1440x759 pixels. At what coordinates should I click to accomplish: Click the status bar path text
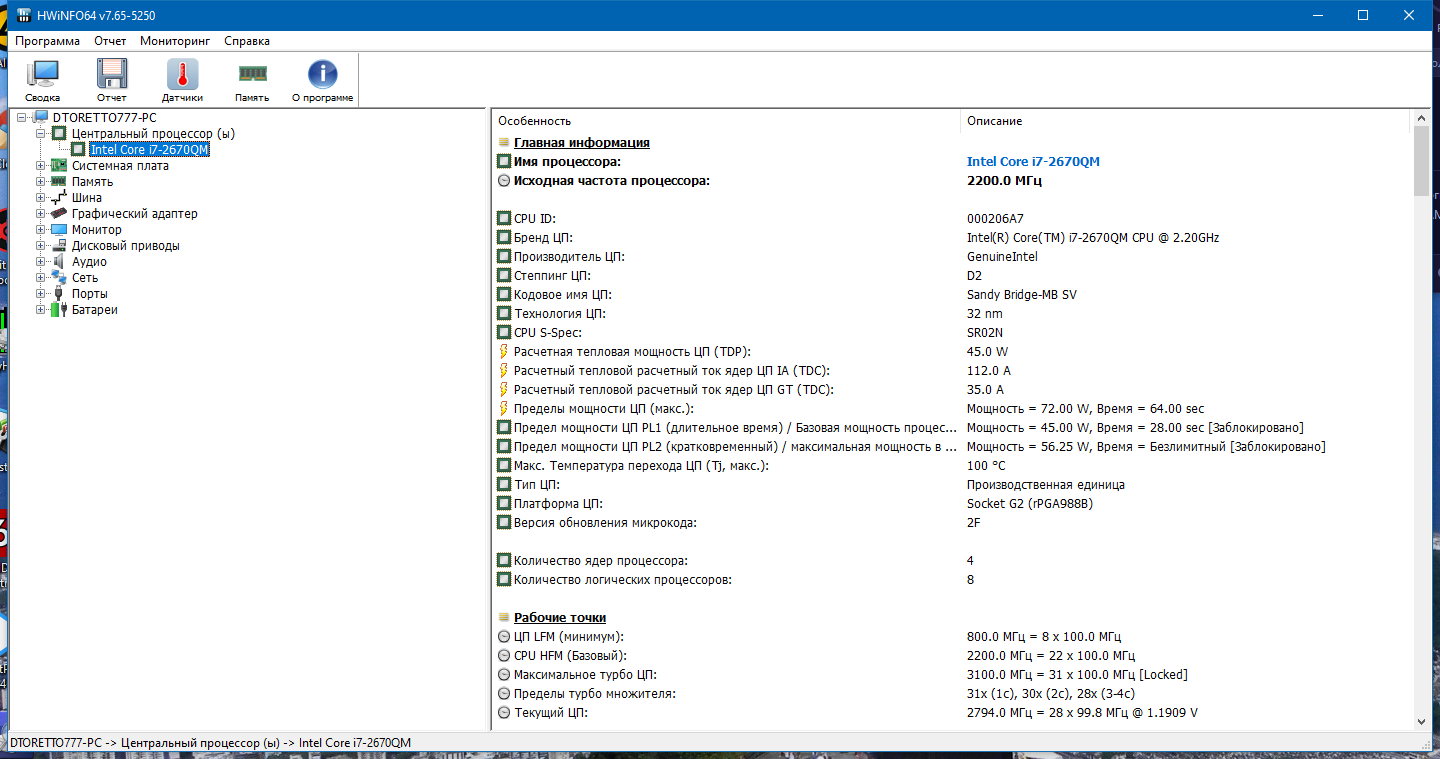click(x=210, y=743)
